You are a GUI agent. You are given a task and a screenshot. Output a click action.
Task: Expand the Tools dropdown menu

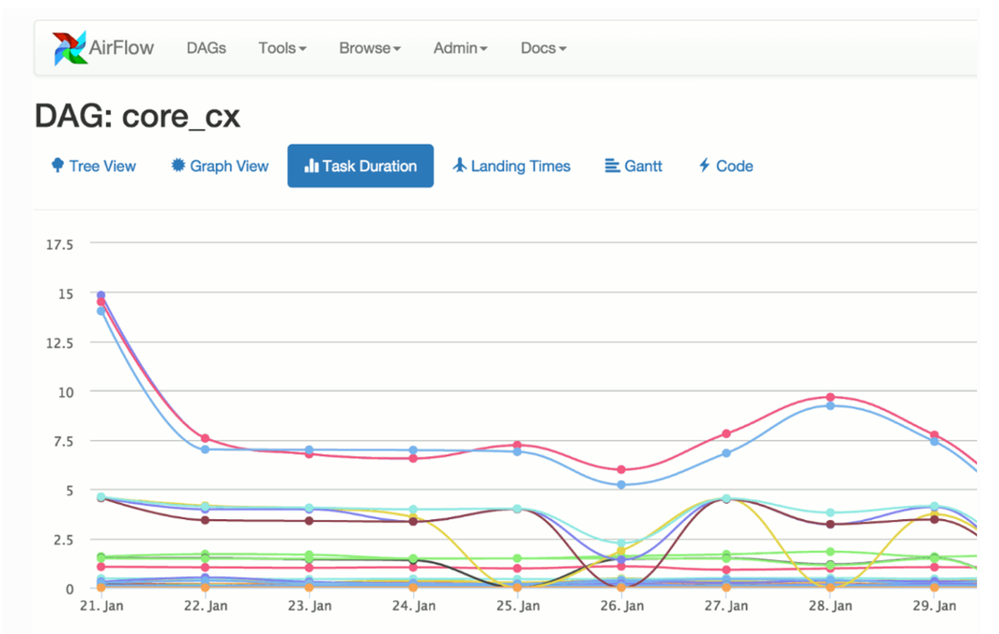click(282, 48)
